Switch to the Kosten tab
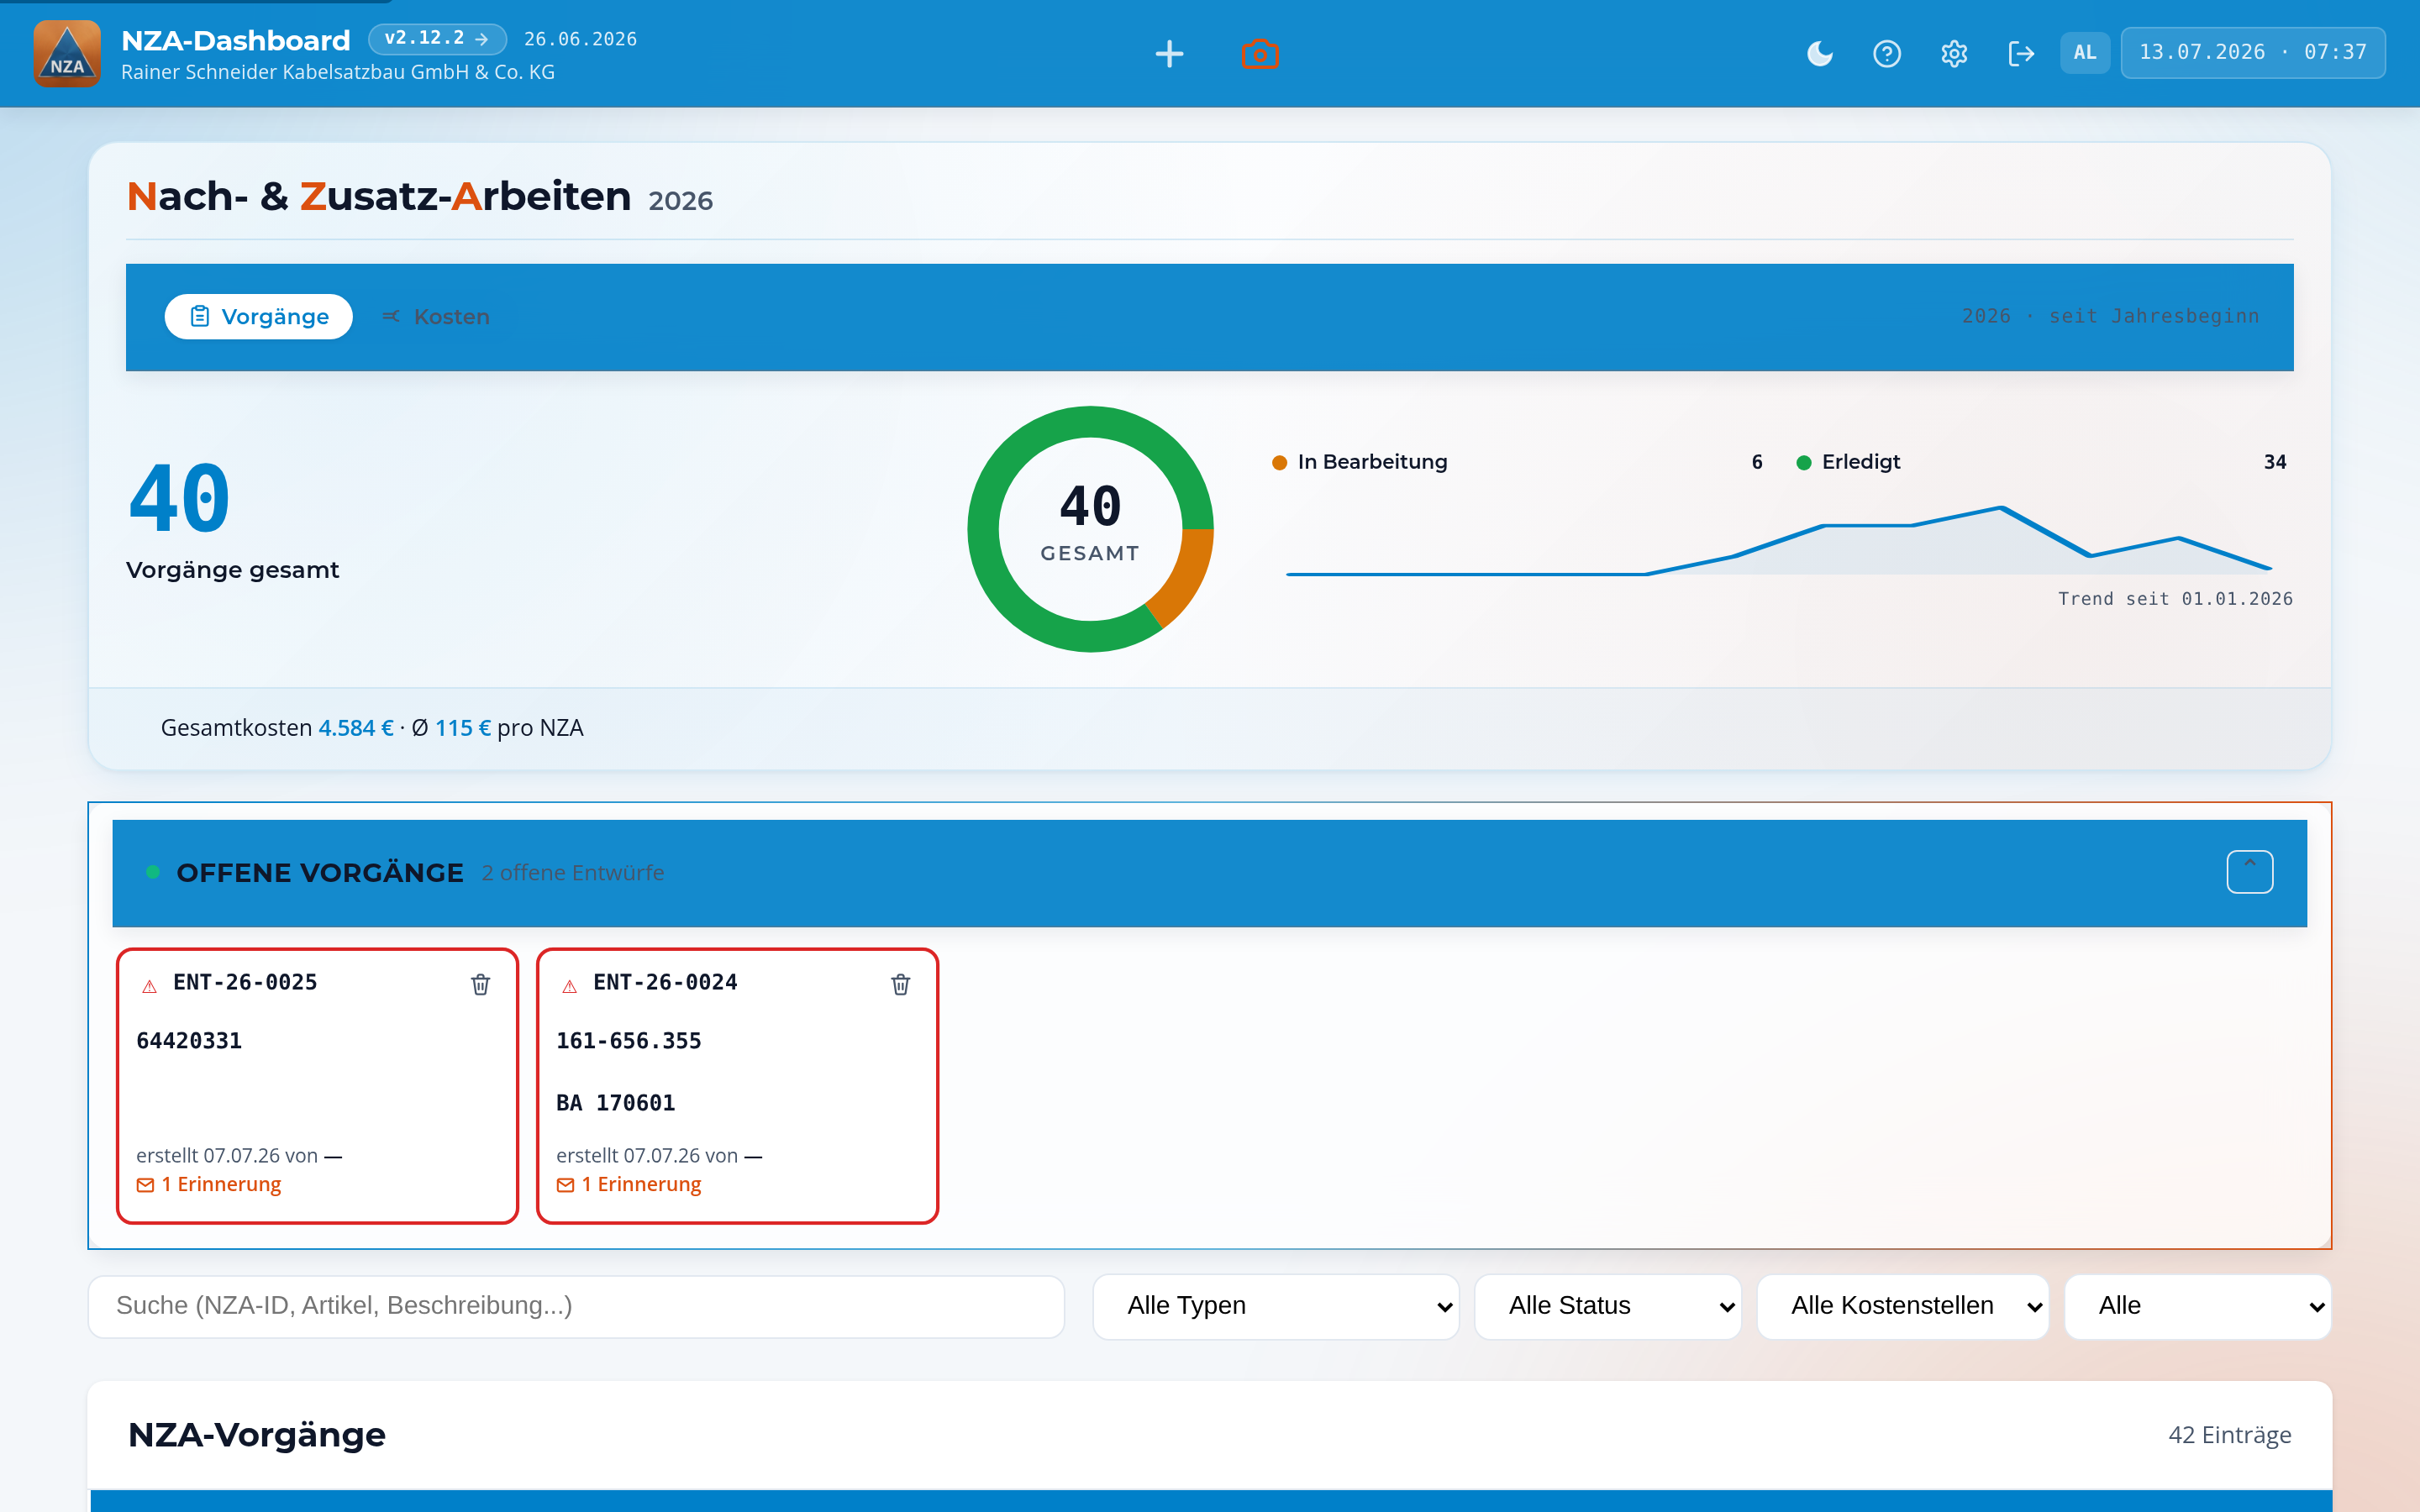The image size is (2420, 1512). pyautogui.click(x=437, y=317)
